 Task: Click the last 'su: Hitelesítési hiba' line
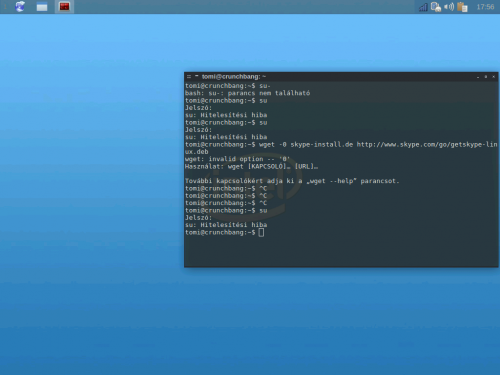(226, 225)
